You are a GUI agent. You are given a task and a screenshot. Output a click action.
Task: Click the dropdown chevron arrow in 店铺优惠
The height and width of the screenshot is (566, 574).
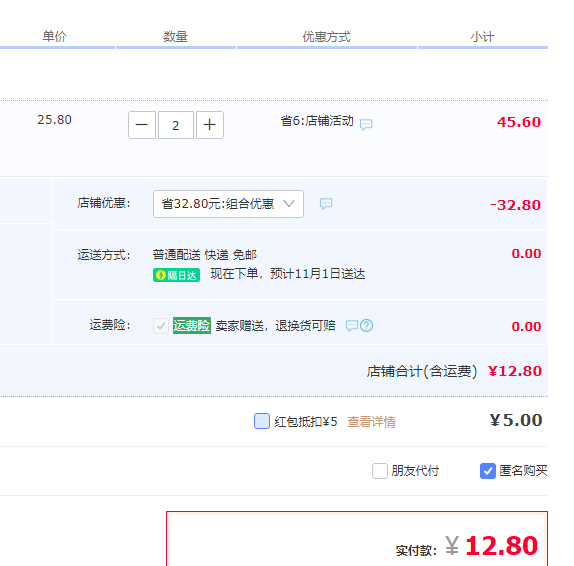289,204
